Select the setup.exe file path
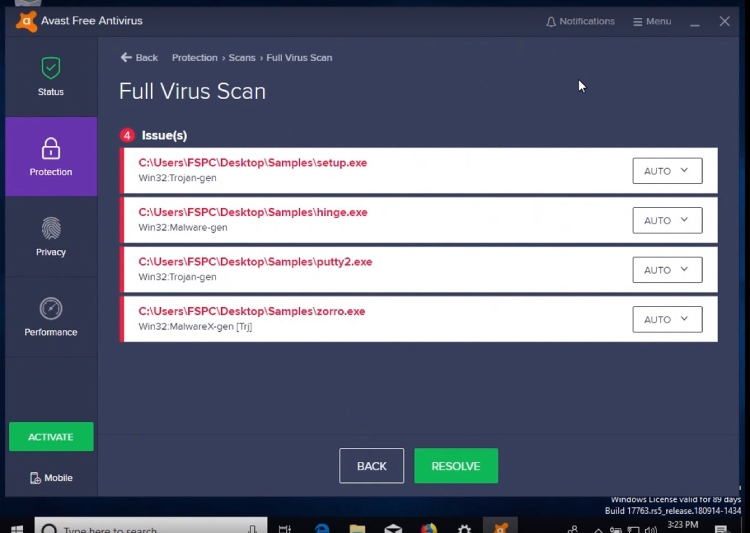 (253, 163)
